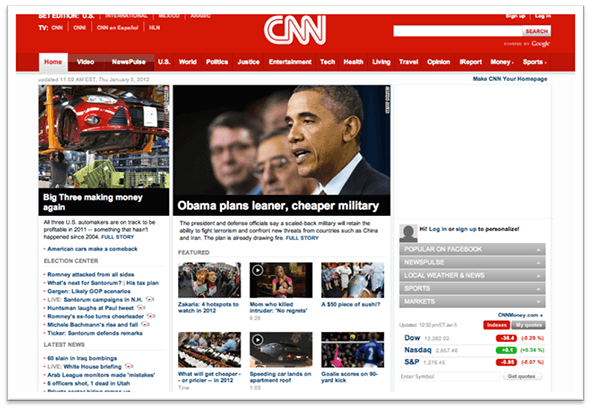
Task: Click video icon beside 'Michele Bachmann's rise and fall'
Action: pyautogui.click(x=145, y=324)
